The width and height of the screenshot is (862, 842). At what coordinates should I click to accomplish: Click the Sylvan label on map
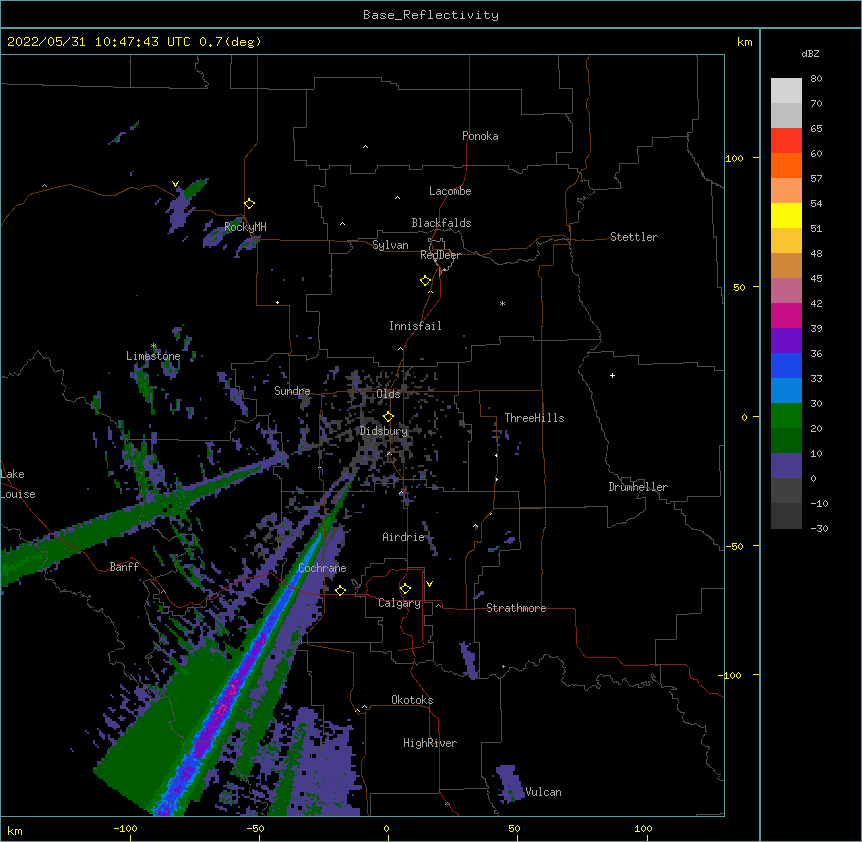[x=390, y=245]
